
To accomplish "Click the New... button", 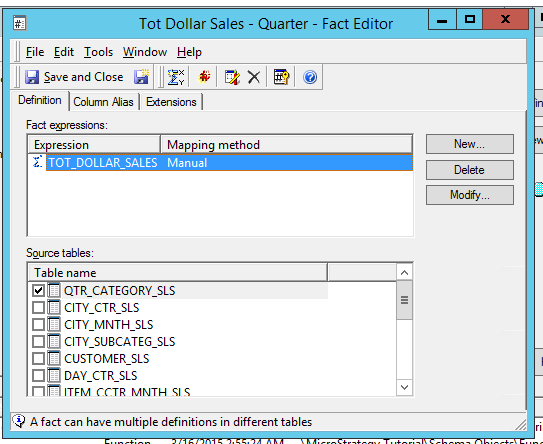I will pyautogui.click(x=470, y=144).
